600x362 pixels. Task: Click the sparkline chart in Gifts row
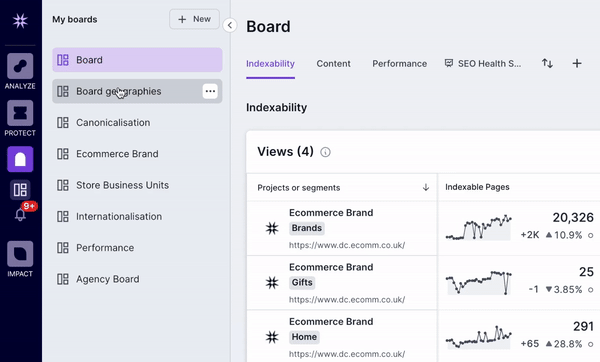(x=478, y=282)
